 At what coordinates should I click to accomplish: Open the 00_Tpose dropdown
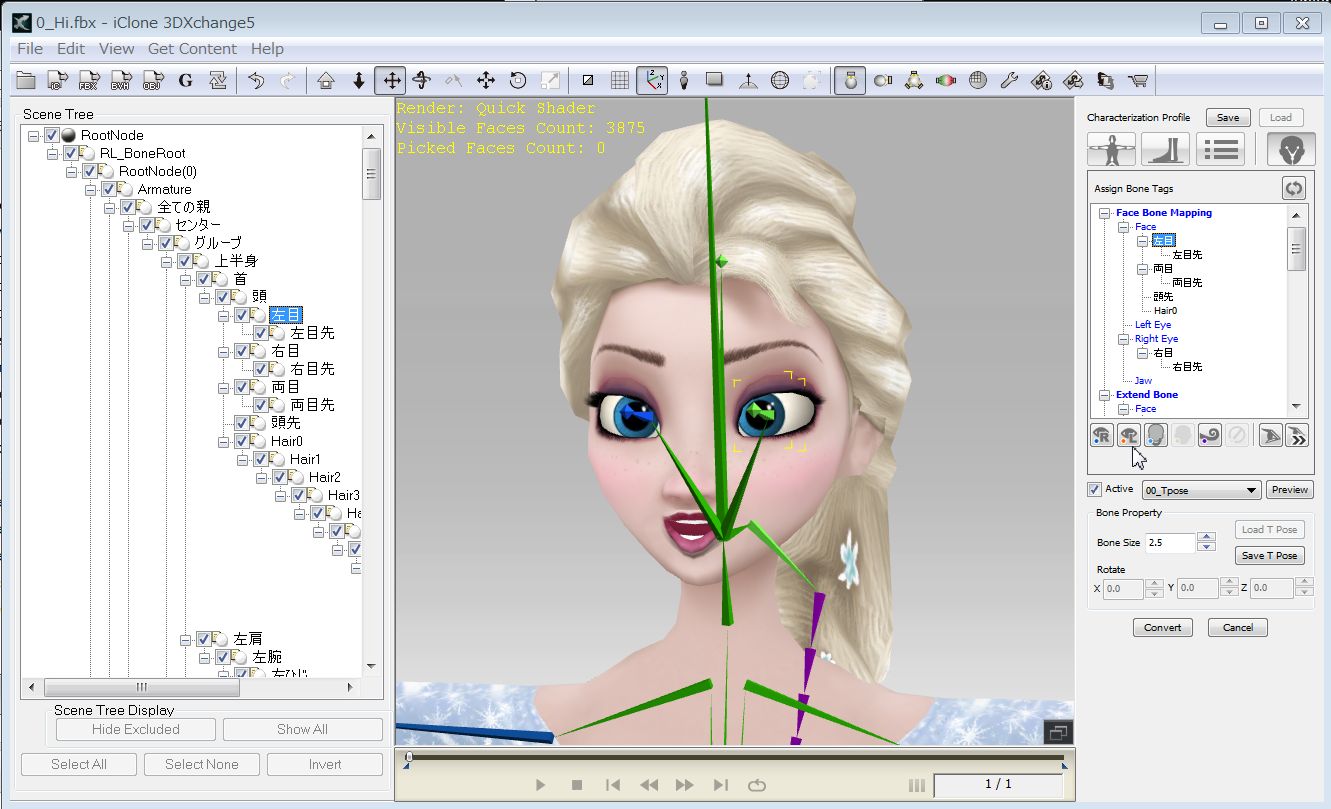point(1201,490)
